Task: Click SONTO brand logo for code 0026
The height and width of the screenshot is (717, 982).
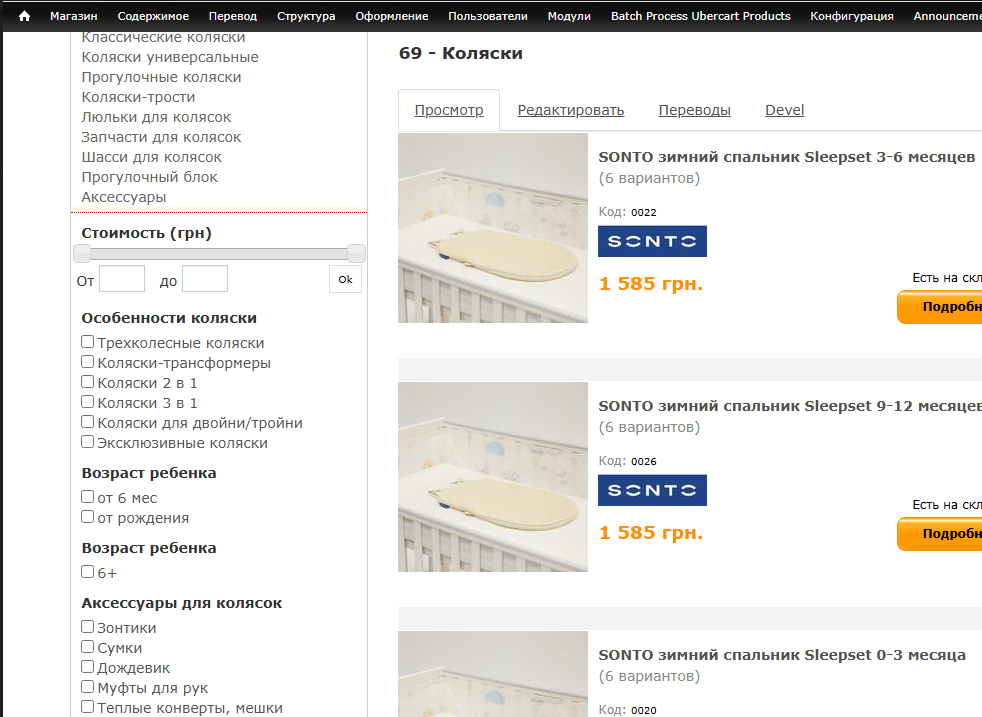Action: click(x=652, y=490)
